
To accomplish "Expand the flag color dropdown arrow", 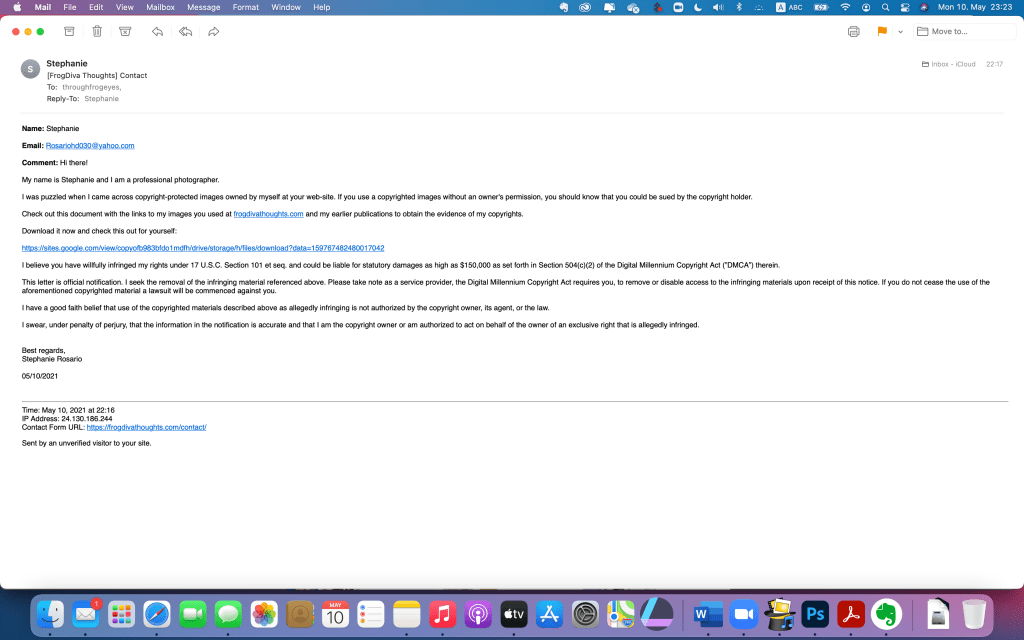I will (900, 32).
